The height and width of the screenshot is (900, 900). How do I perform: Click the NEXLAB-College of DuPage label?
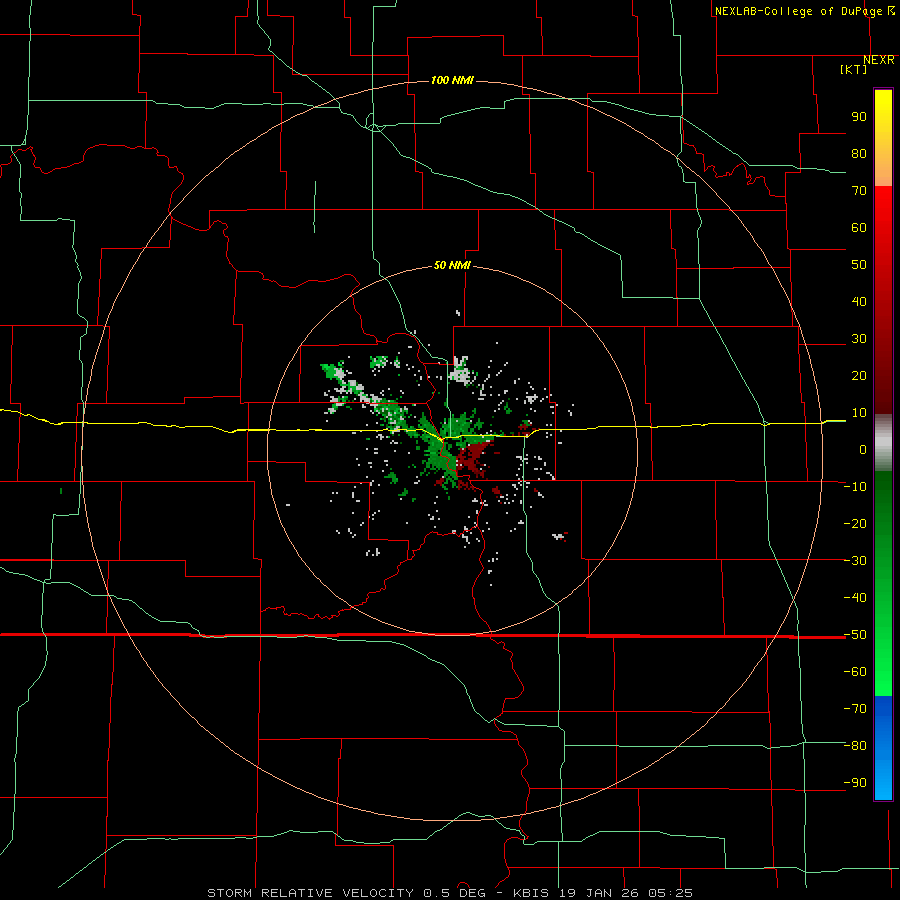tap(798, 11)
